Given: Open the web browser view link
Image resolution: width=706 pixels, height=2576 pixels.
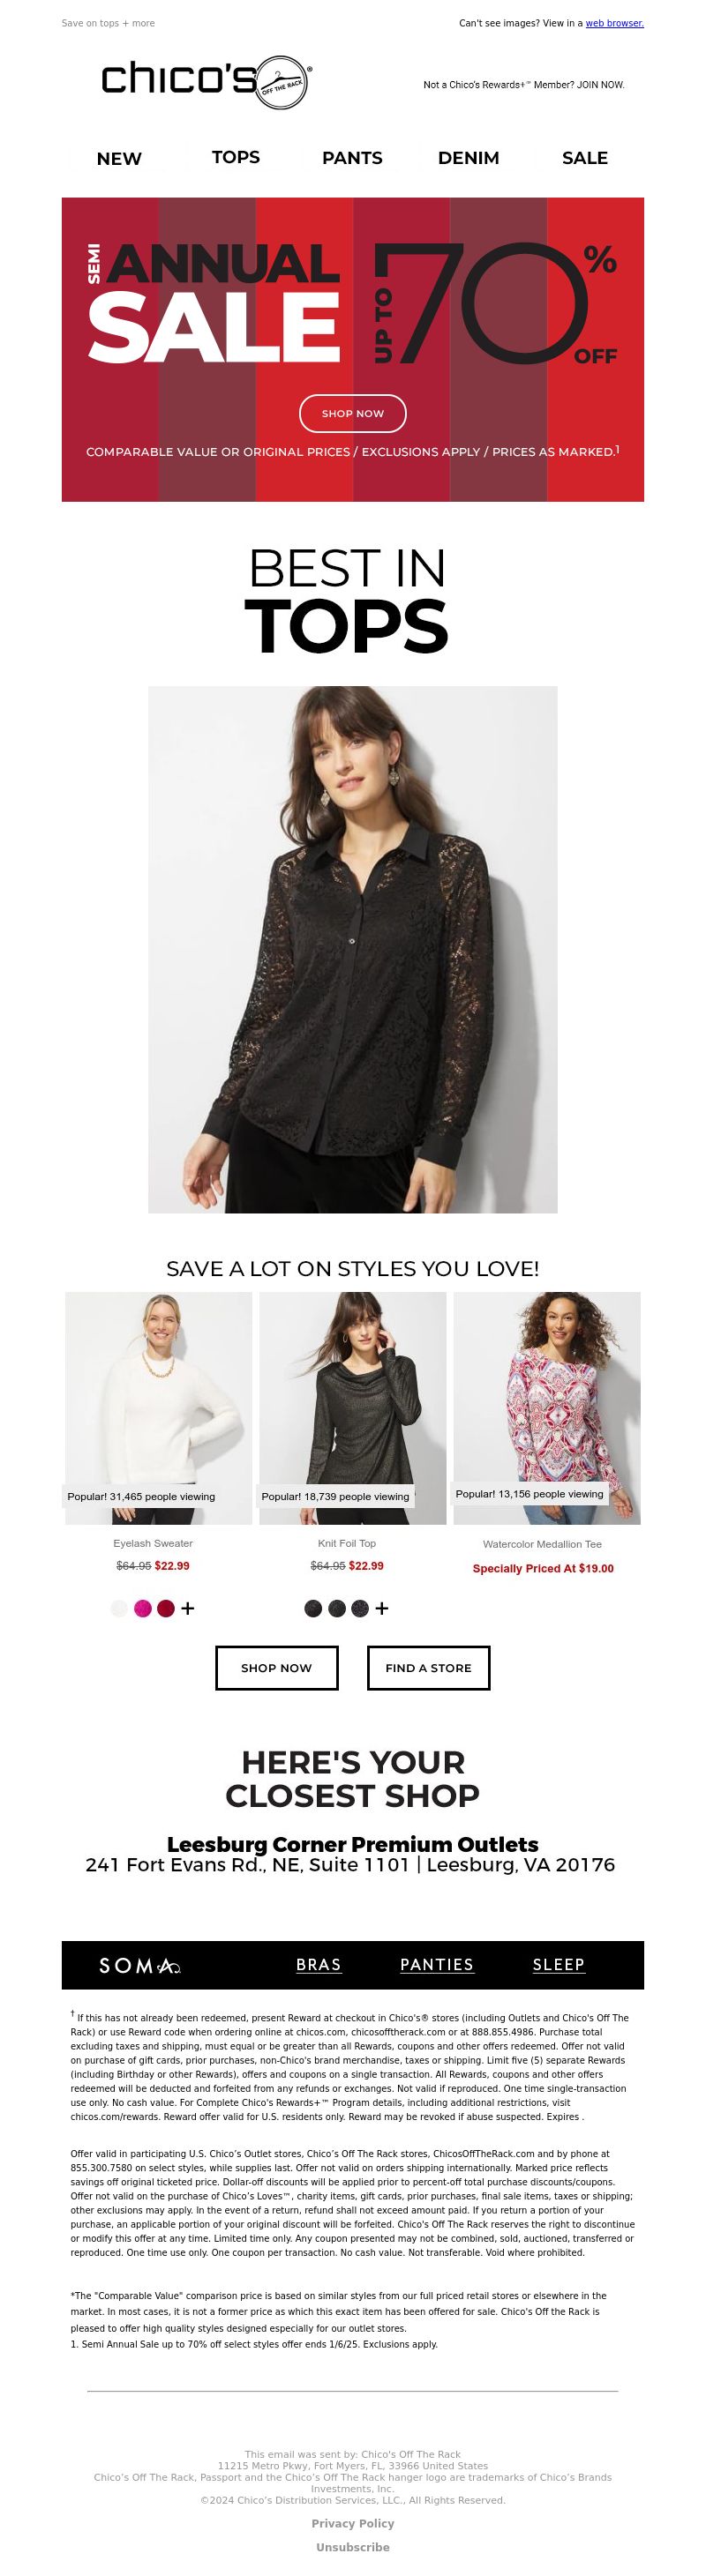Looking at the screenshot, I should 614,23.
